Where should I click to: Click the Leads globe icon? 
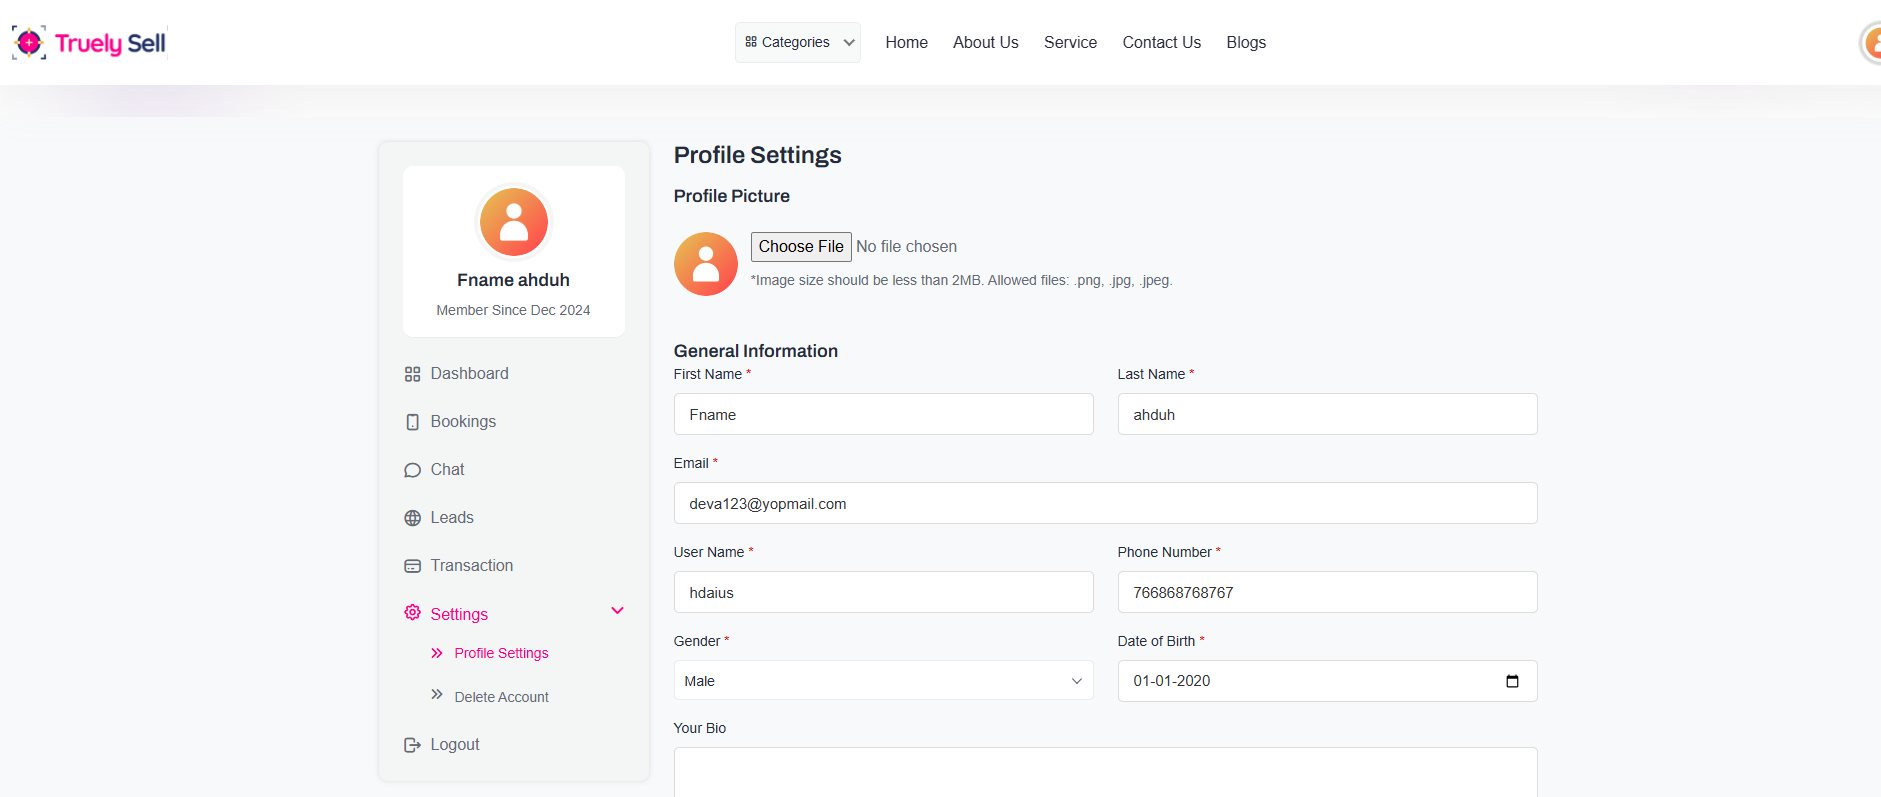pyautogui.click(x=412, y=518)
